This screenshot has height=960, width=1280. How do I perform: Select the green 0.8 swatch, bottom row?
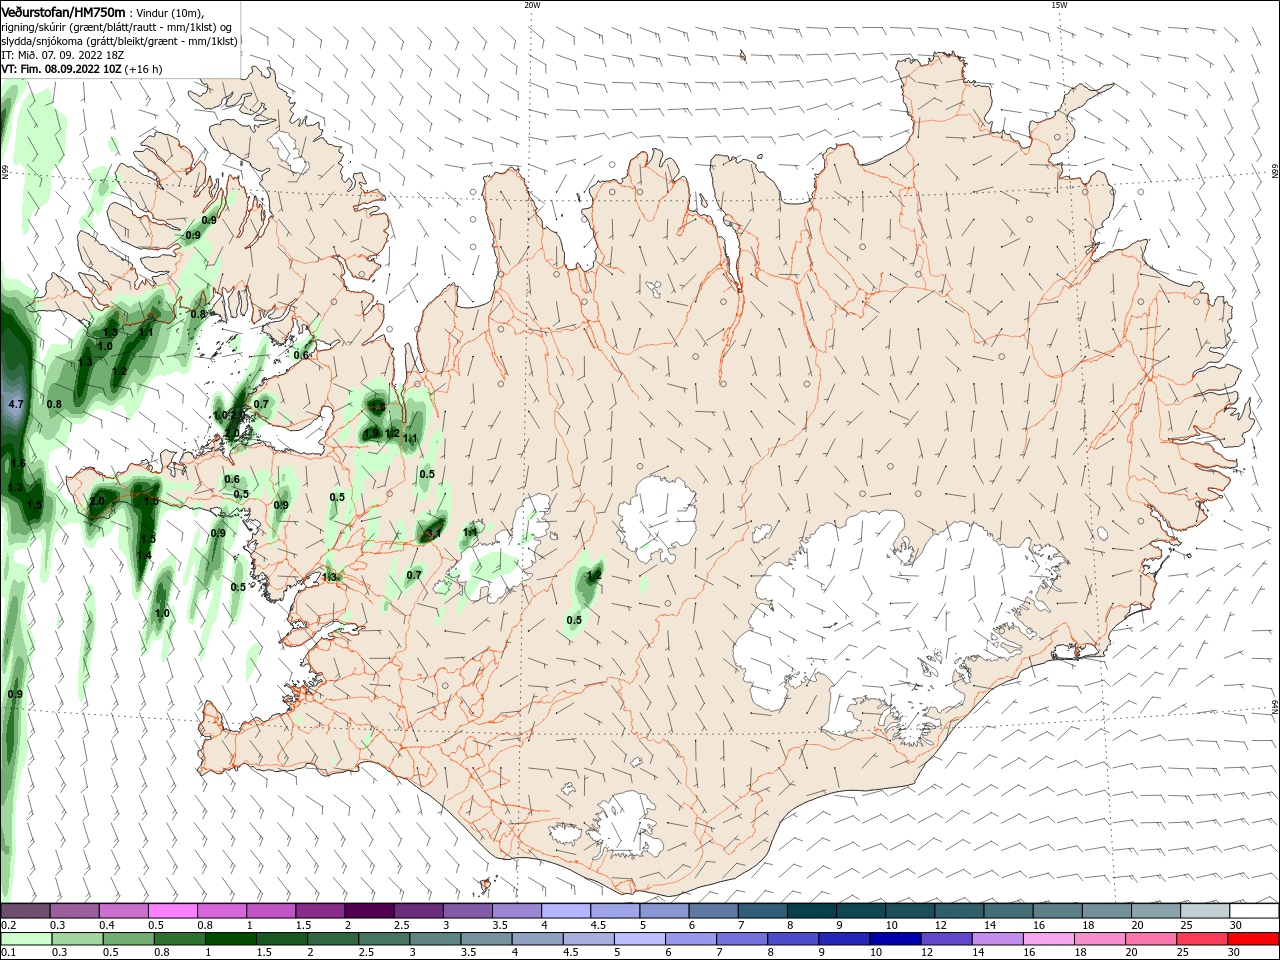pyautogui.click(x=179, y=939)
